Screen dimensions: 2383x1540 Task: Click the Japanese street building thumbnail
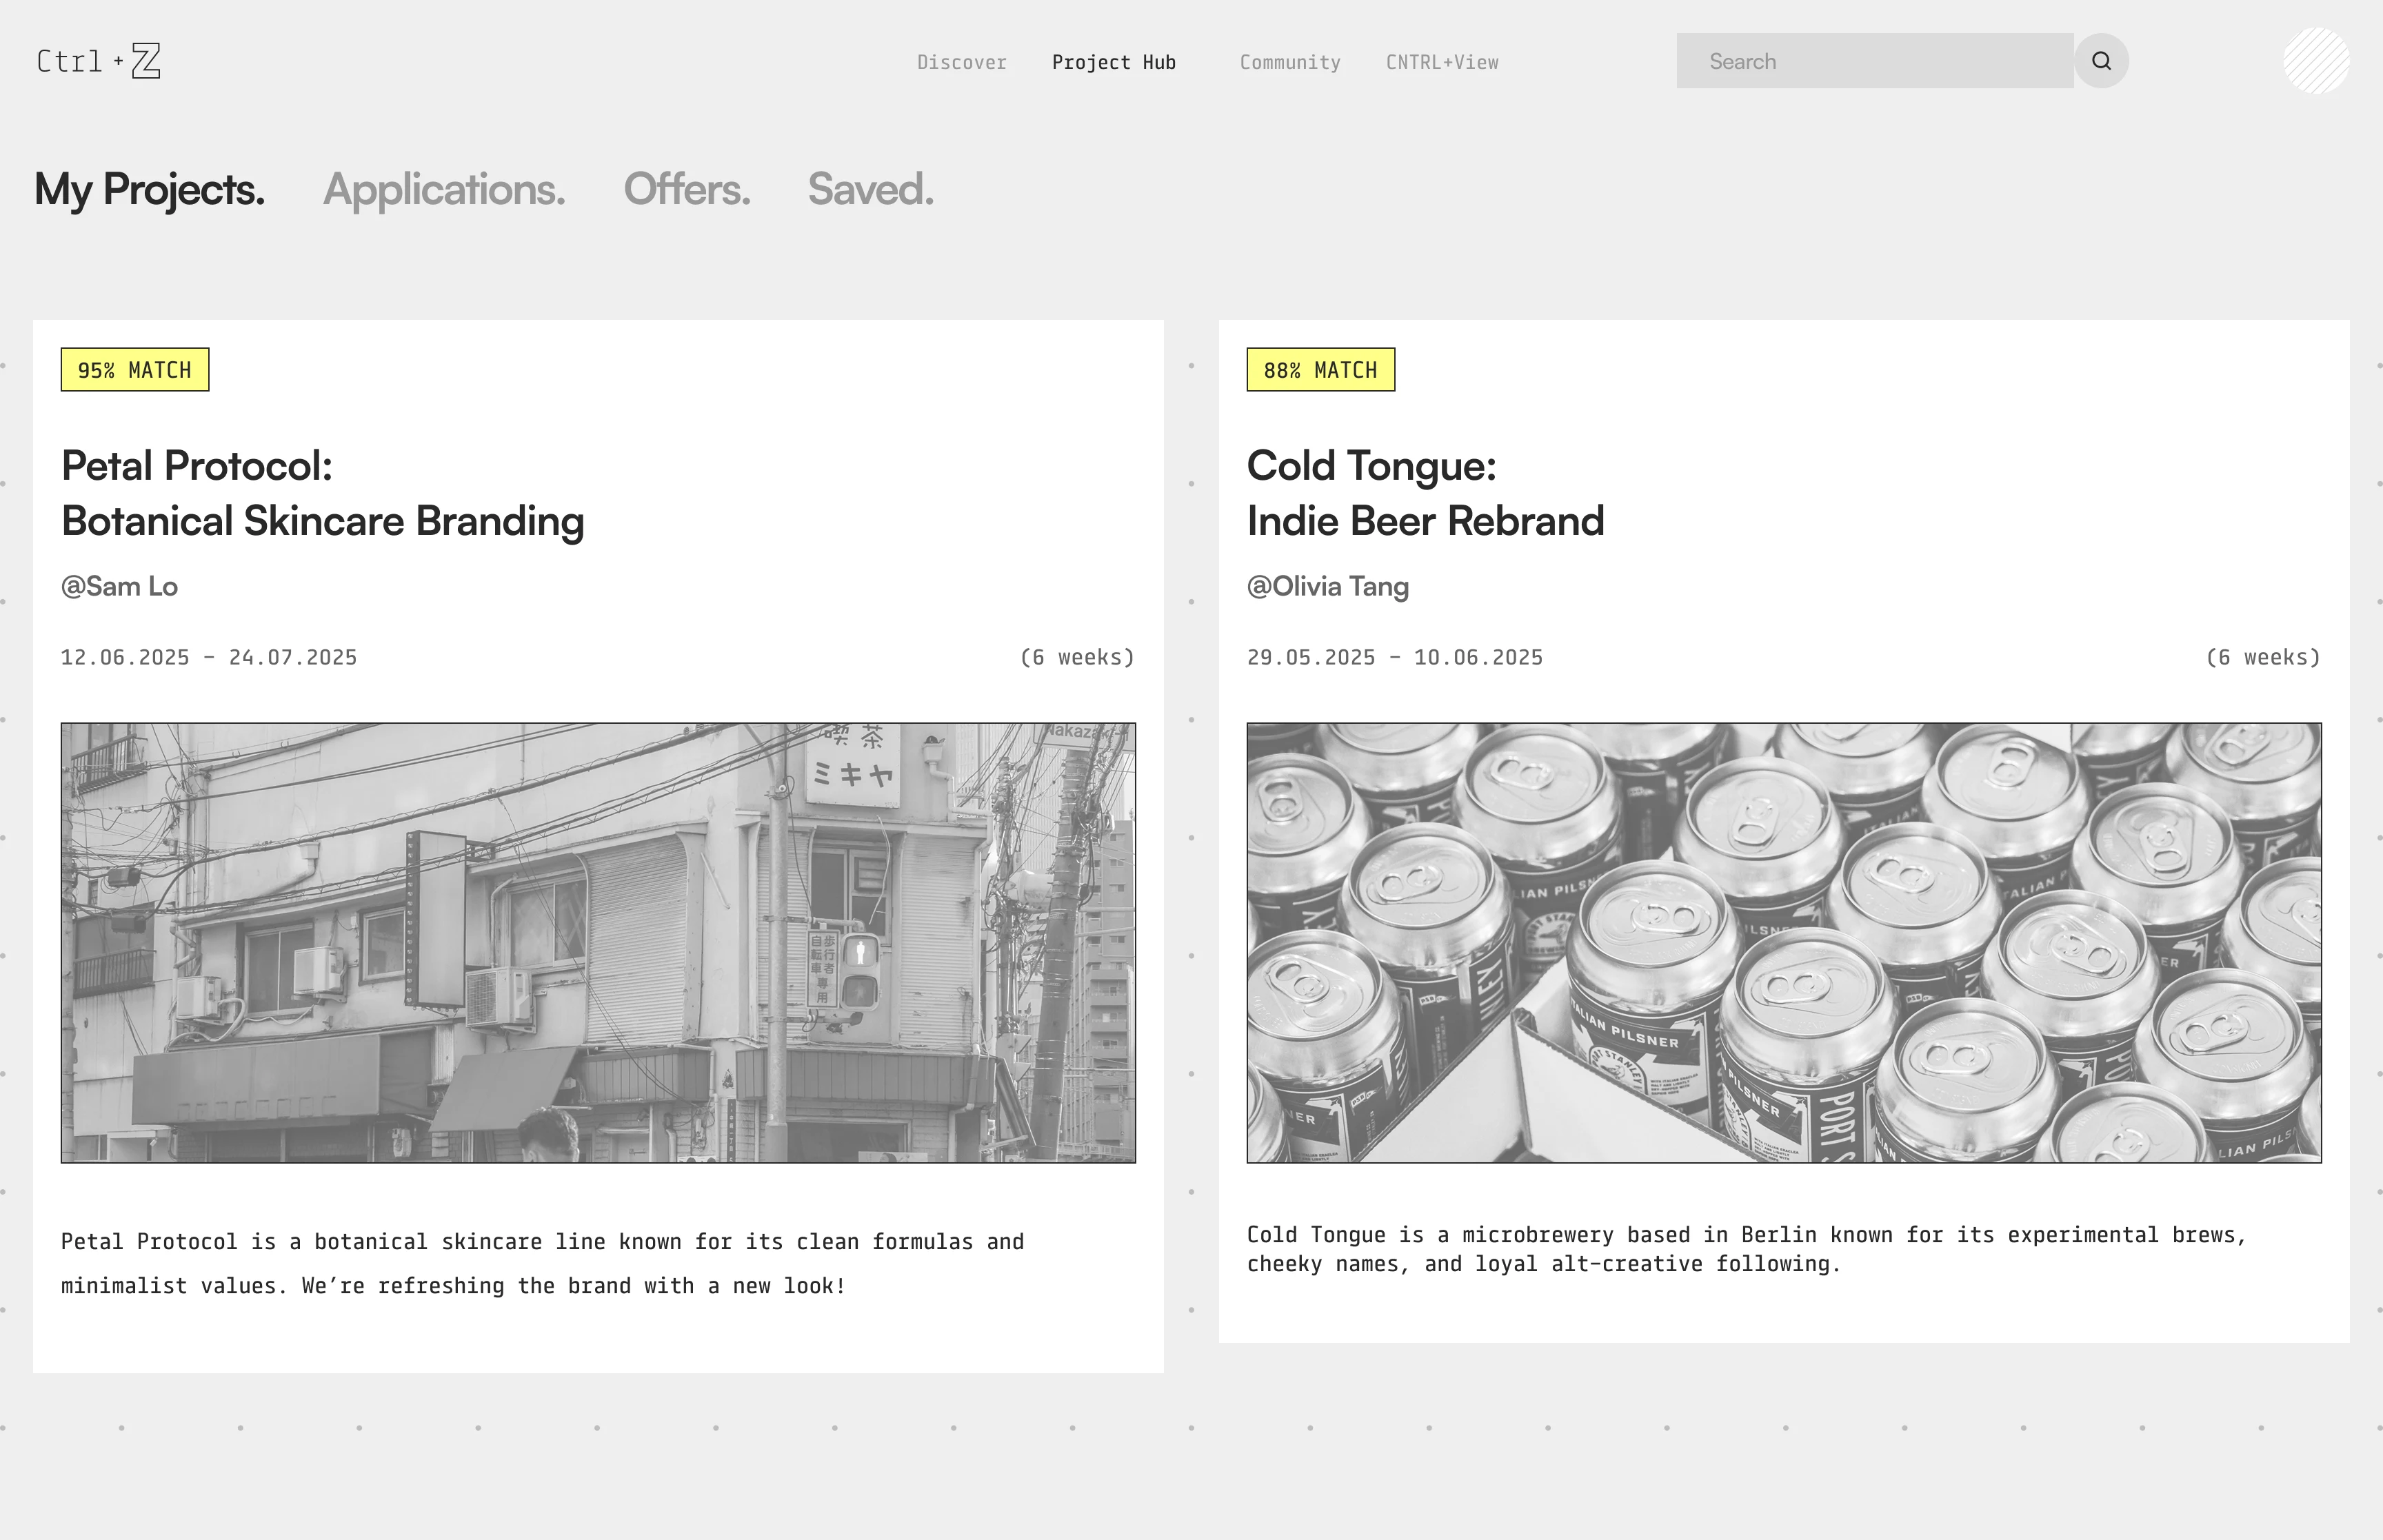(598, 942)
